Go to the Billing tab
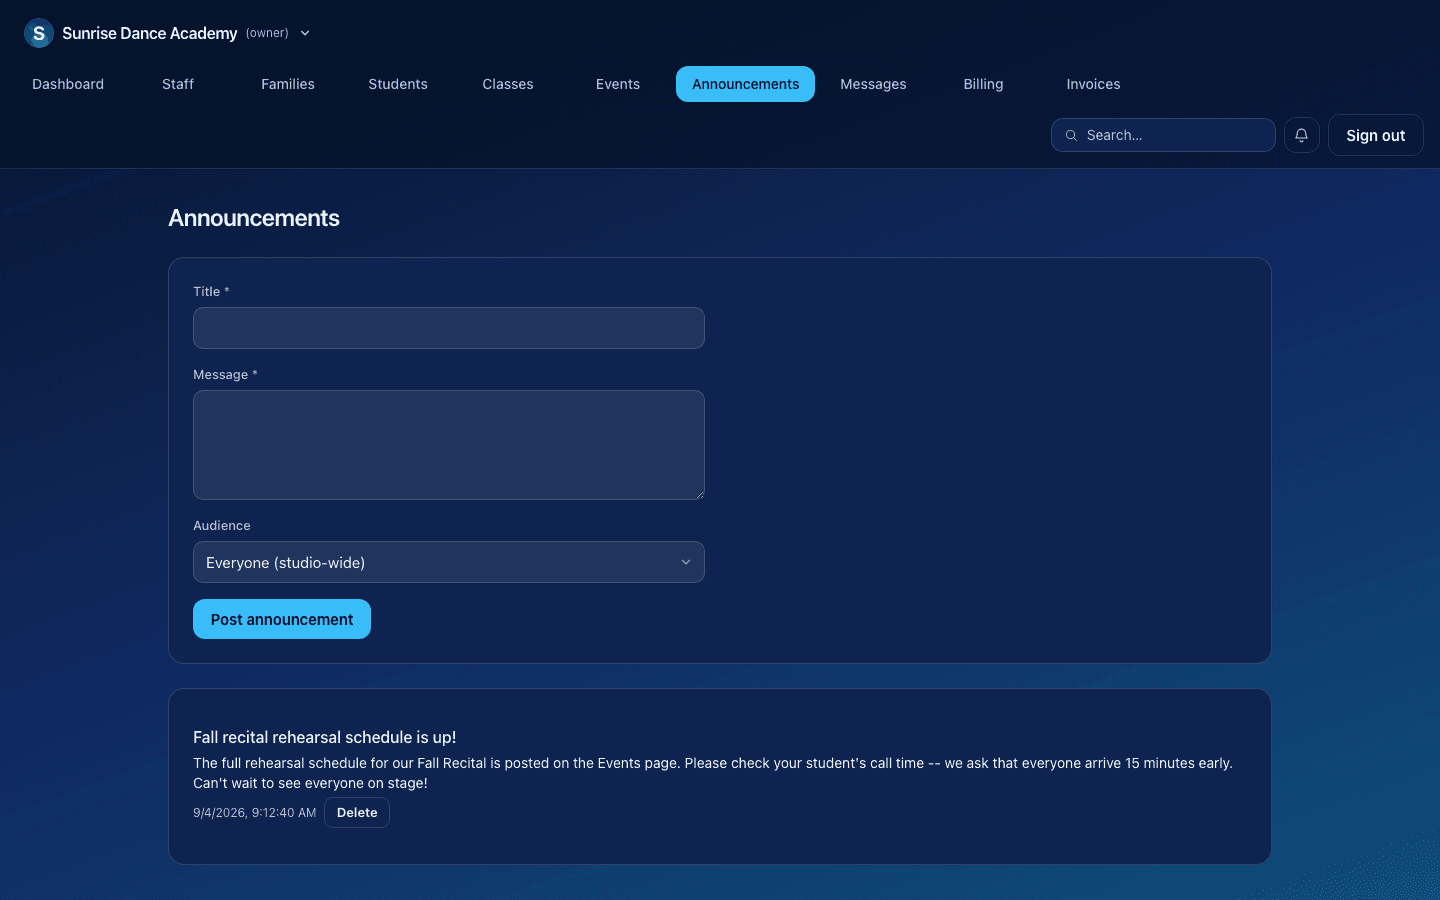Screen dimensions: 1440x900 983,84
